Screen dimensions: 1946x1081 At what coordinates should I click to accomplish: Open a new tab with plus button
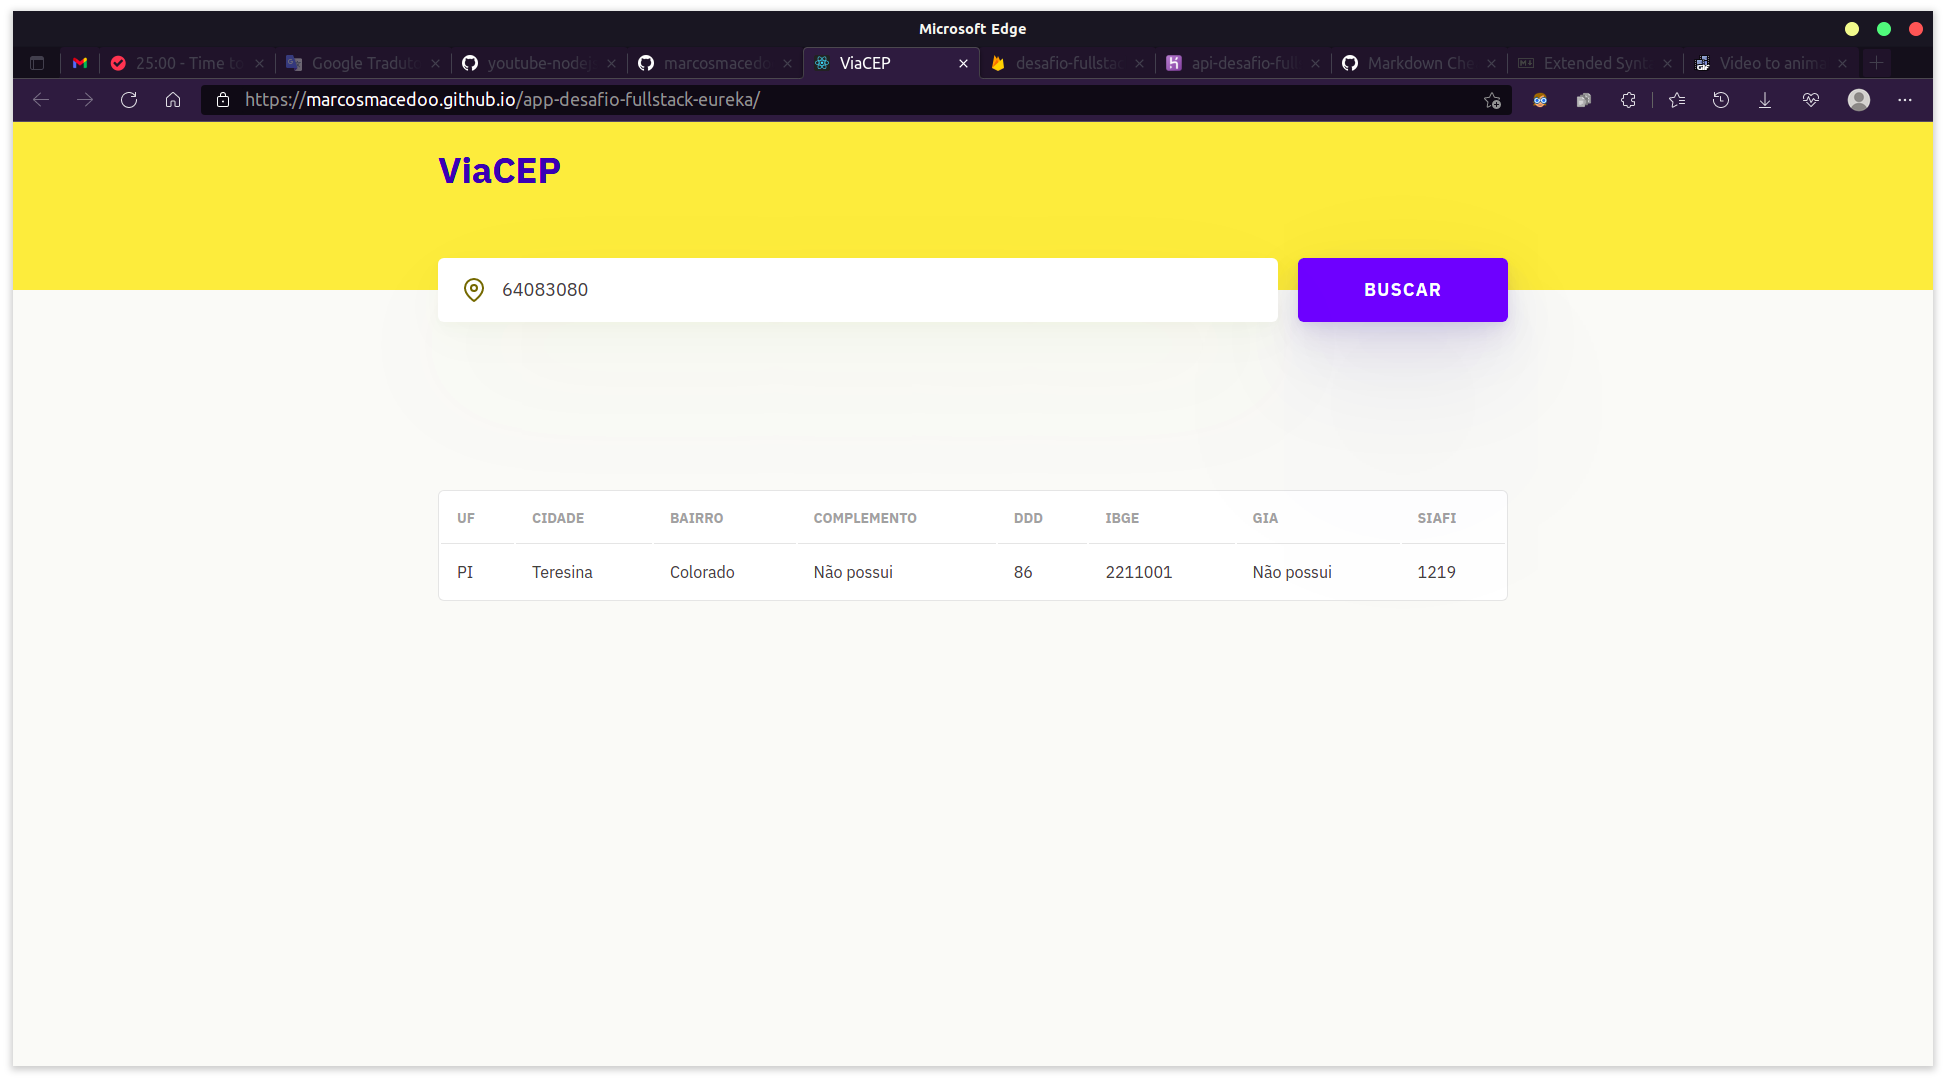pos(1877,63)
